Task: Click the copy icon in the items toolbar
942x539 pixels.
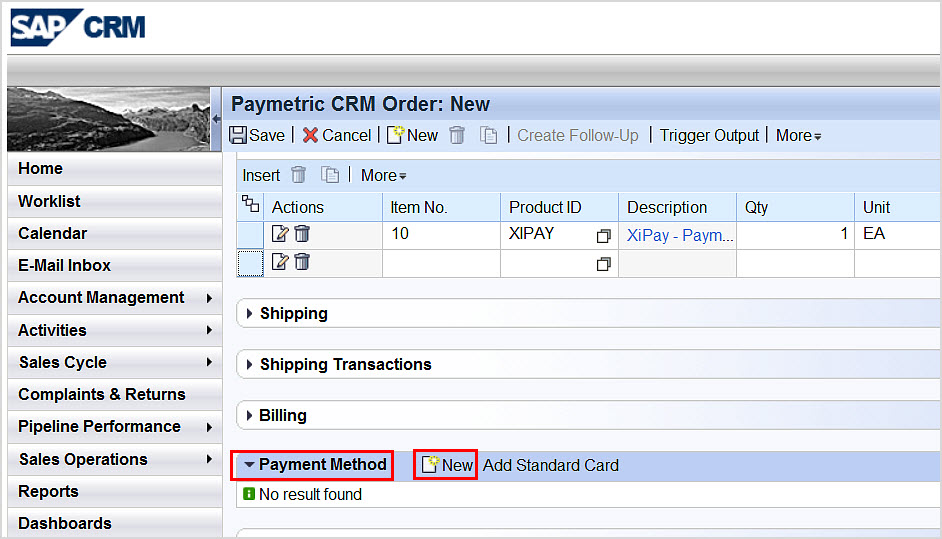Action: tap(330, 175)
